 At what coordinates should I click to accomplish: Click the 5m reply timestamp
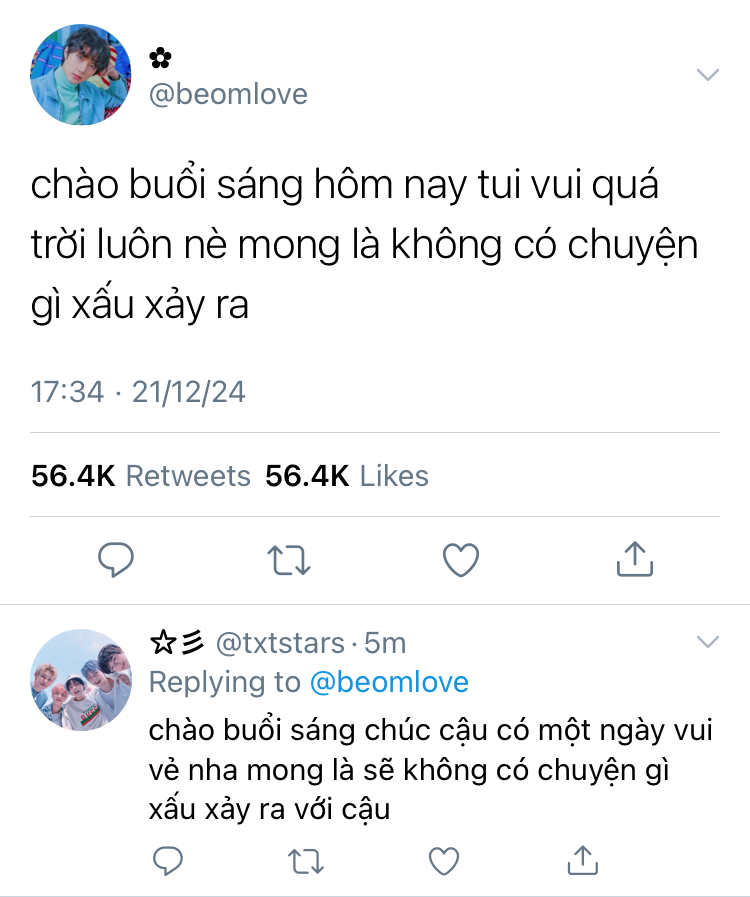pyautogui.click(x=385, y=643)
